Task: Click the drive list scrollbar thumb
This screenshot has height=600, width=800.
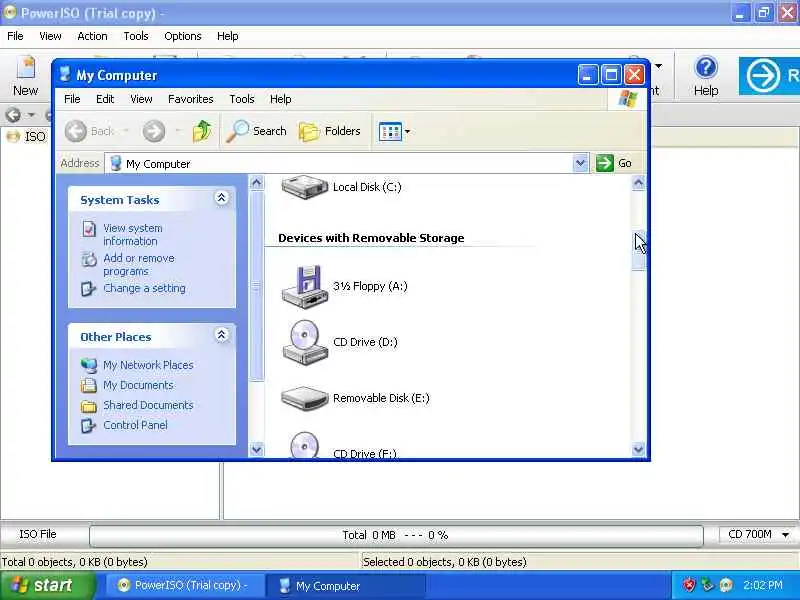Action: click(x=638, y=251)
